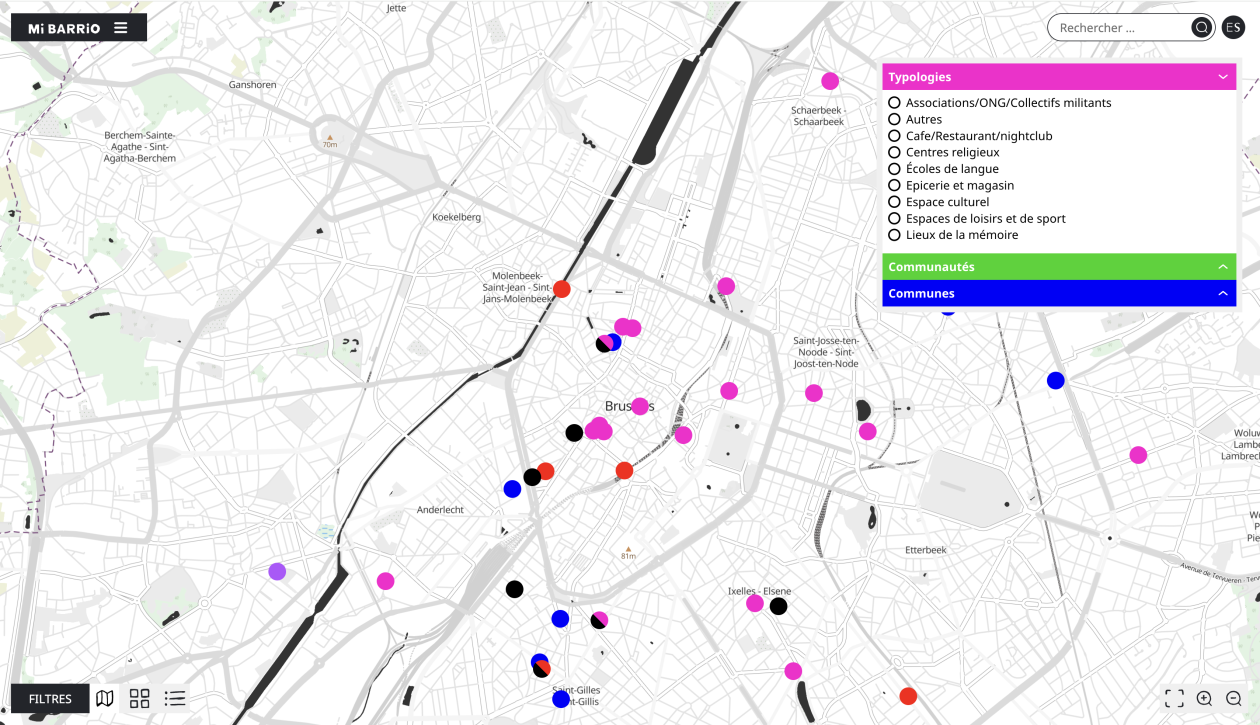Open the FILTRES button
Viewport: 1260px width, 725px height.
click(50, 699)
